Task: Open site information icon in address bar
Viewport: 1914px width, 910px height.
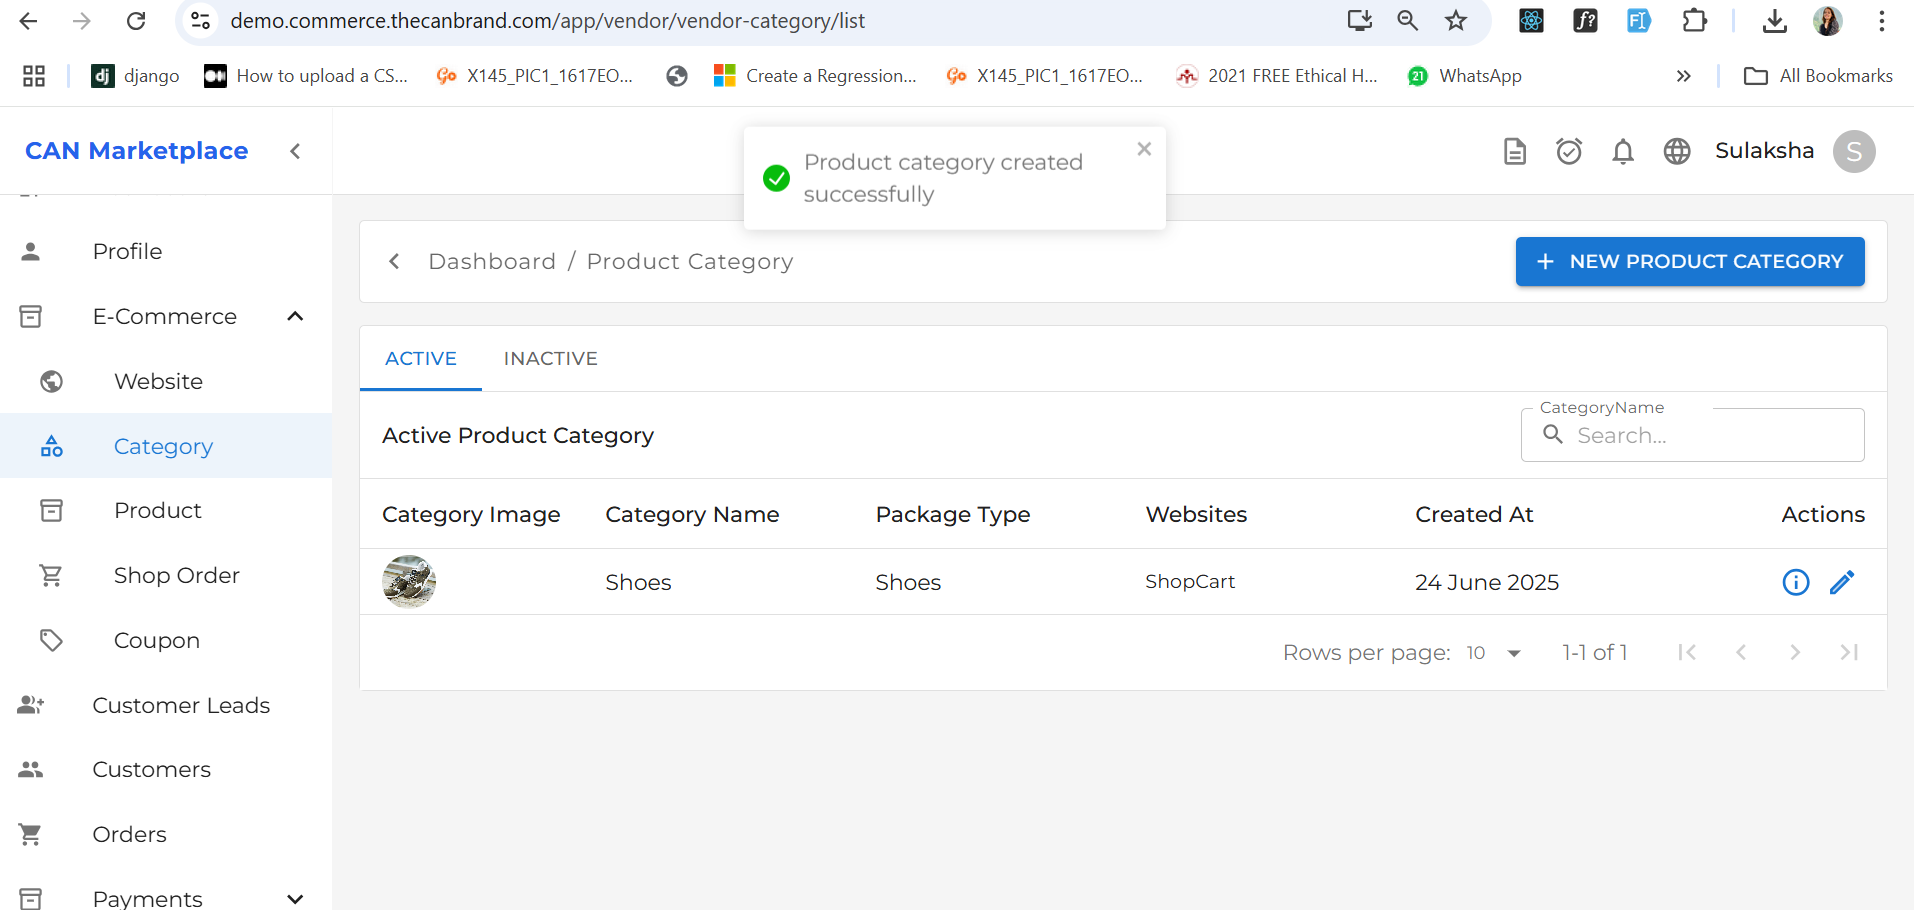Action: point(201,21)
